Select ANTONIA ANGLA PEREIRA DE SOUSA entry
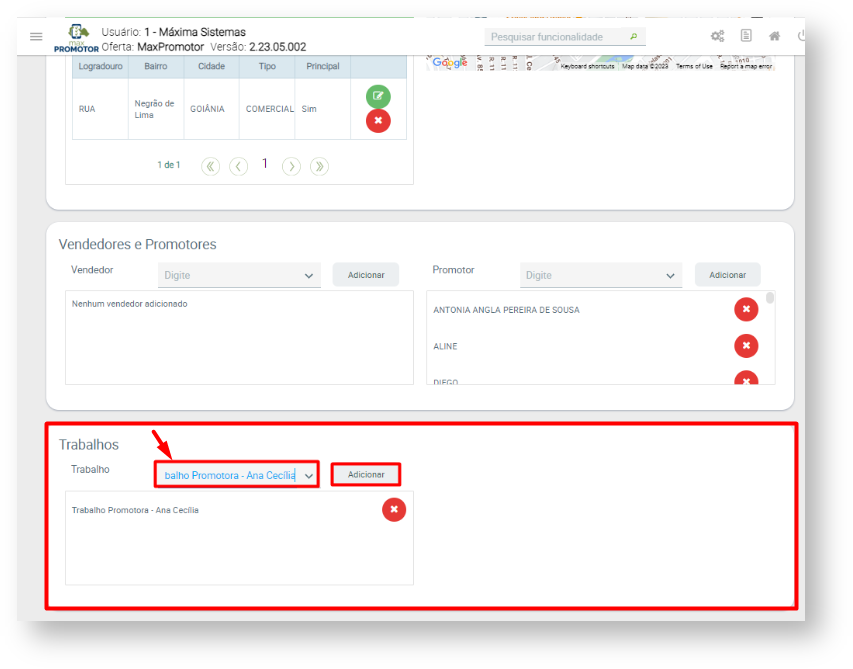The image size is (853, 669). pos(506,310)
